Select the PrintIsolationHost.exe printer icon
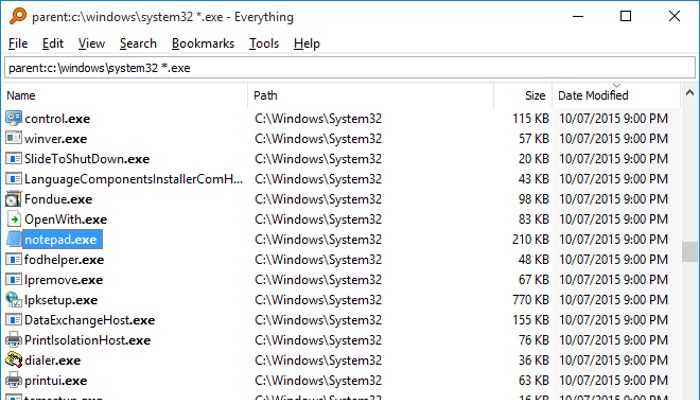 coord(13,340)
